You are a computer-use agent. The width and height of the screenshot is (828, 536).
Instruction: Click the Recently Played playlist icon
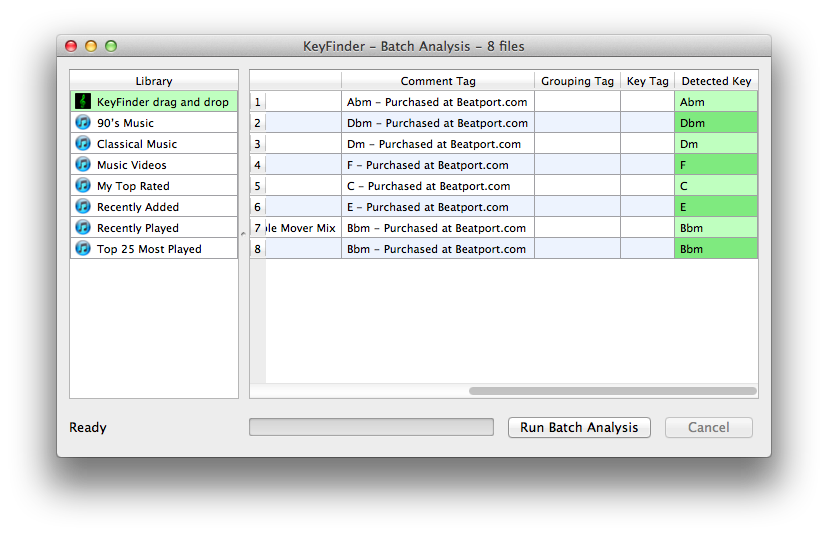coord(84,228)
